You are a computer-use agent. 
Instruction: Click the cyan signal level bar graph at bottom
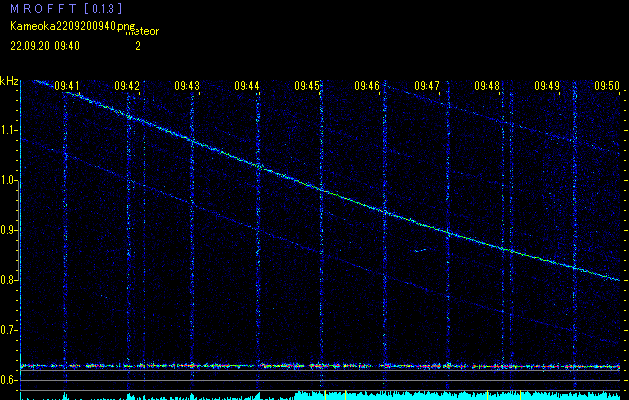(x=320, y=395)
